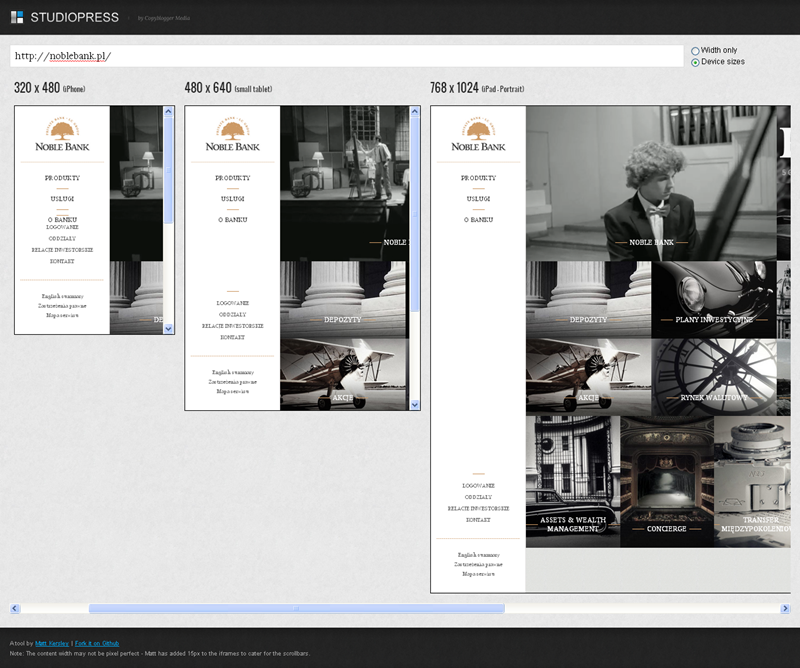The width and height of the screenshot is (800, 668).
Task: Open O BANKU menu in iPad preview
Action: 478,219
